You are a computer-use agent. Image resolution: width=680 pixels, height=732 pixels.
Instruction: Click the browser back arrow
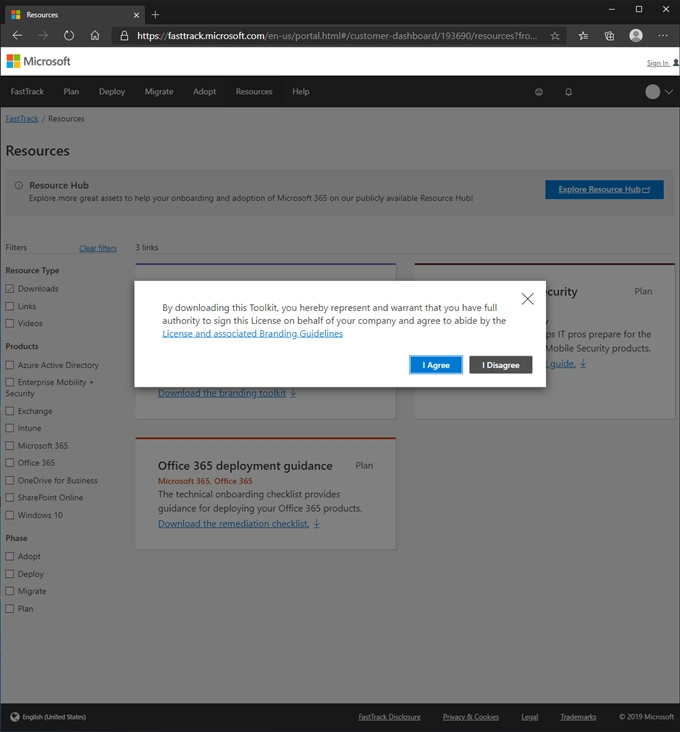tap(17, 35)
